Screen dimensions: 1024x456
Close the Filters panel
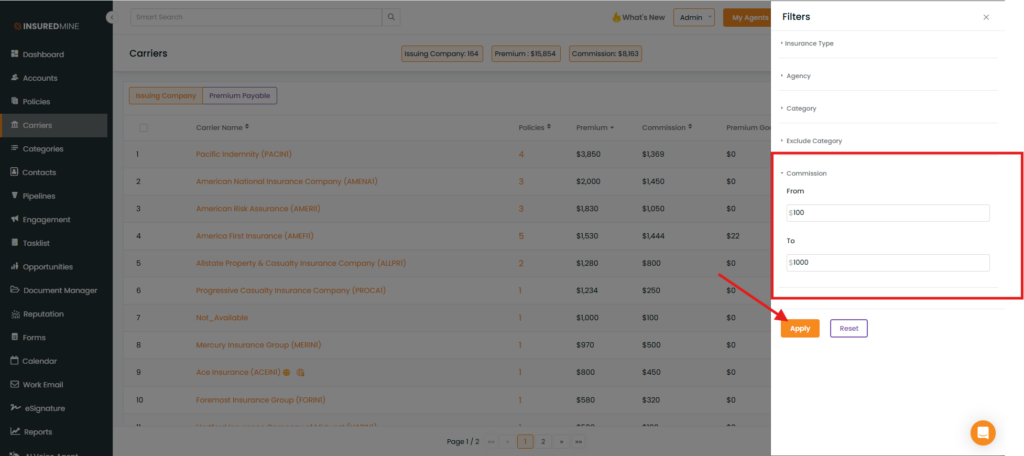[x=986, y=18]
